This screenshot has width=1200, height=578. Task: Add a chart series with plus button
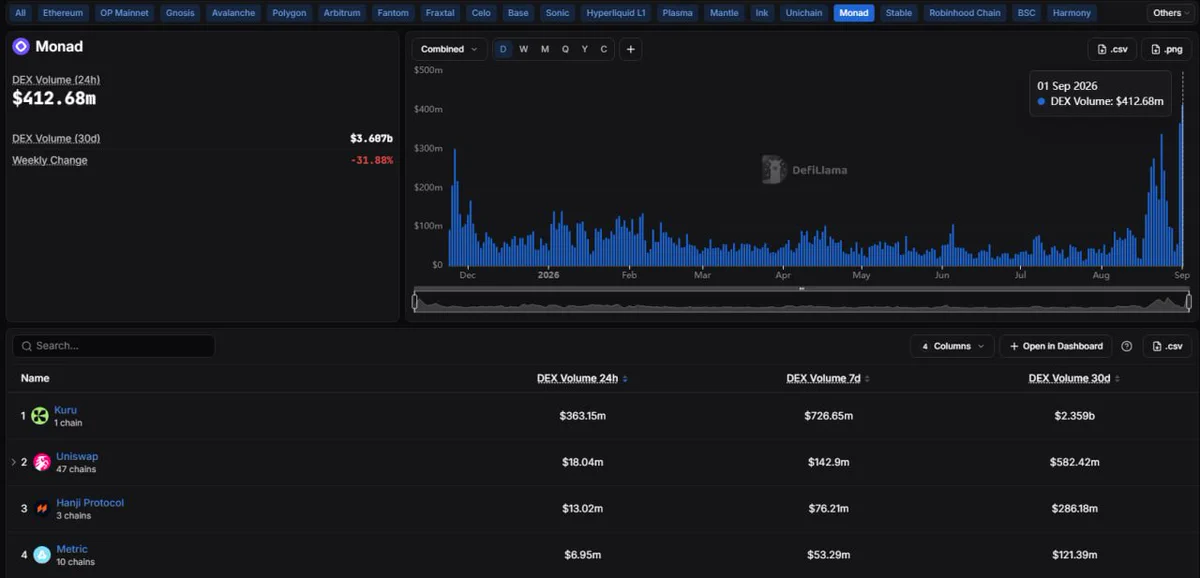point(630,49)
